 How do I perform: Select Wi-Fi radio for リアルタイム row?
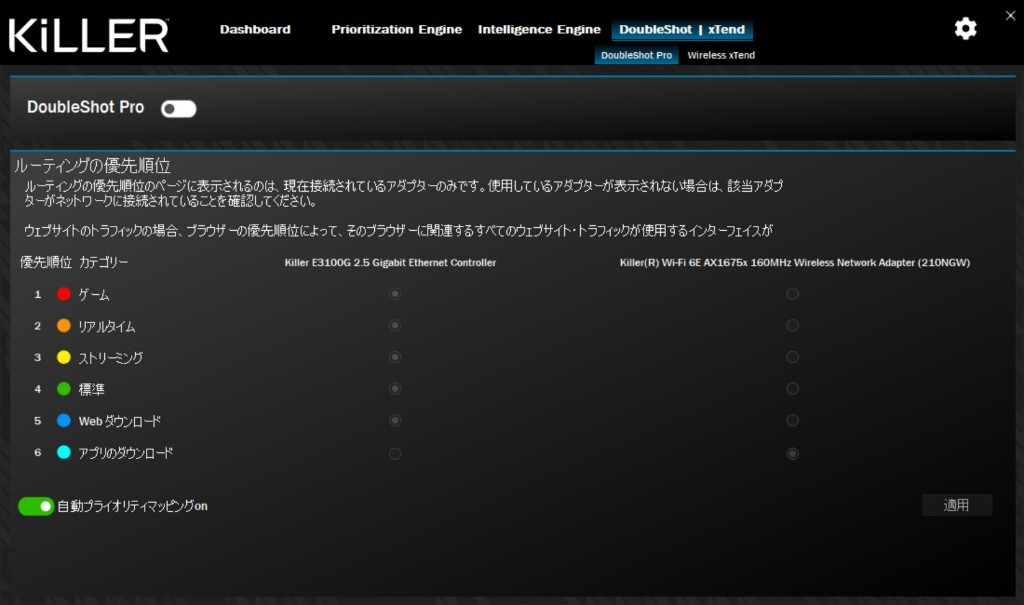click(792, 325)
